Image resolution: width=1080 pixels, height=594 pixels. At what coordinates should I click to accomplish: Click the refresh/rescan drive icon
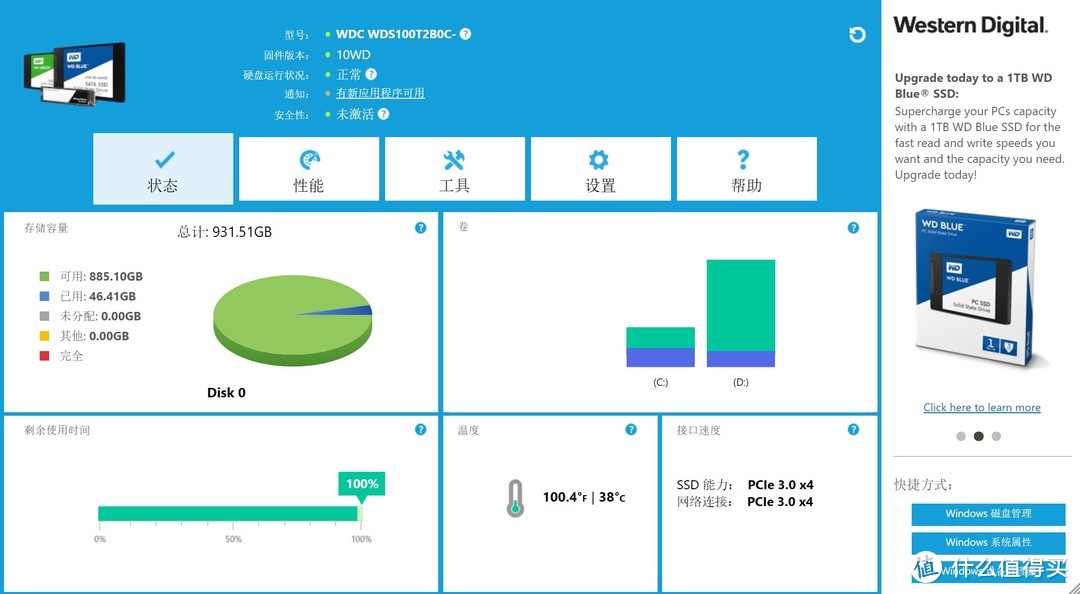coord(857,34)
